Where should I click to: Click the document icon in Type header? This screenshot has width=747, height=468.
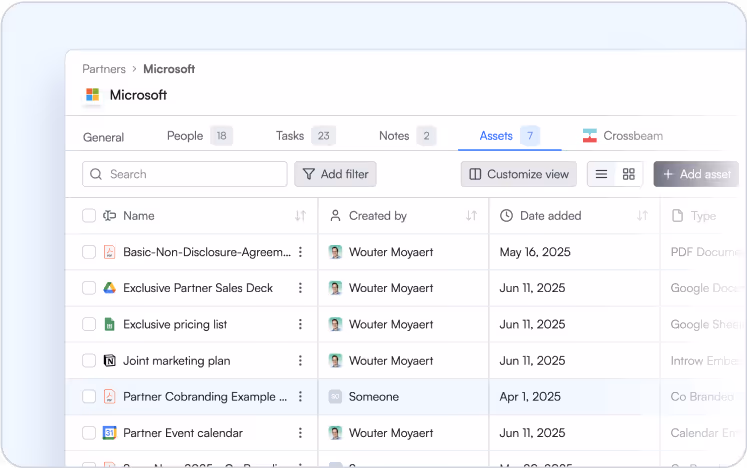click(x=677, y=216)
